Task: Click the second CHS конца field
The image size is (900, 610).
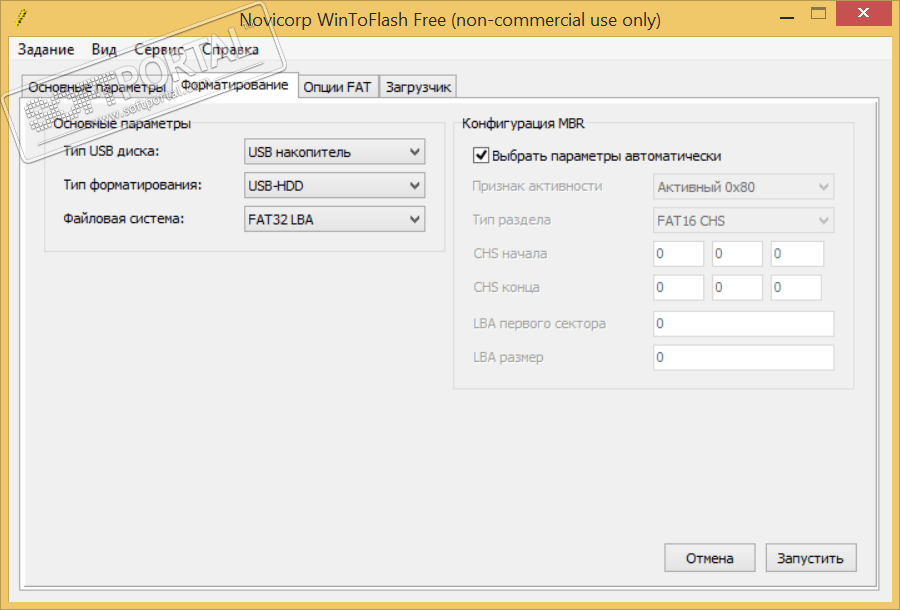Action: pyautogui.click(x=738, y=287)
